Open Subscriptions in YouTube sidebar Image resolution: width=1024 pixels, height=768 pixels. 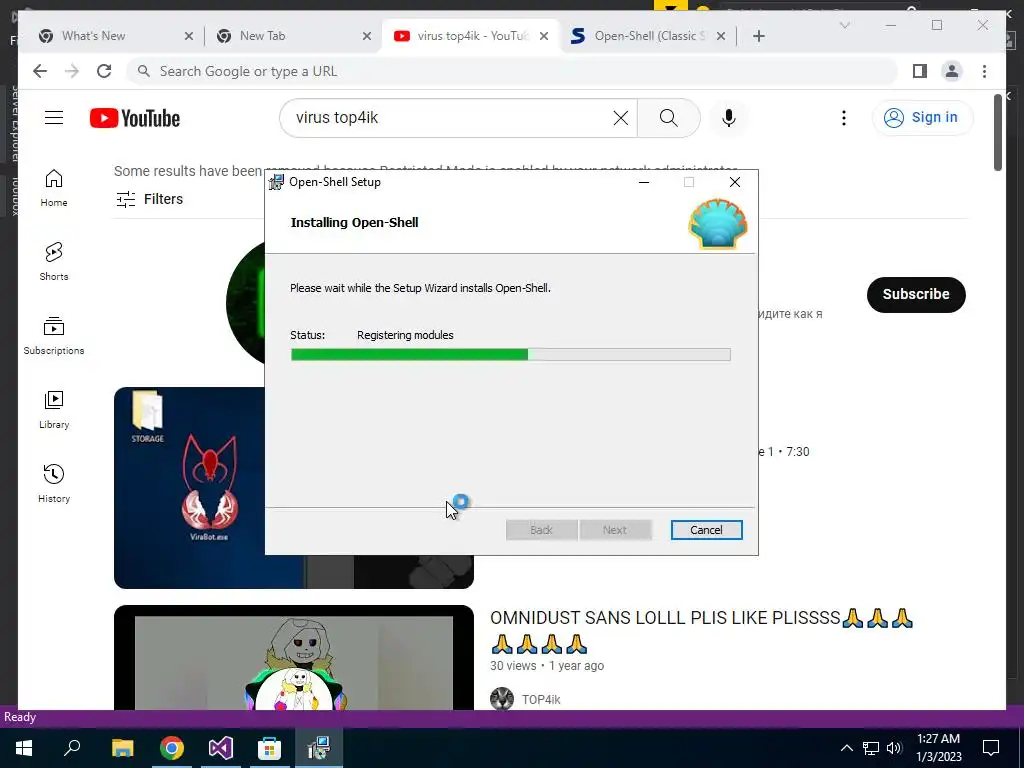tap(54, 336)
